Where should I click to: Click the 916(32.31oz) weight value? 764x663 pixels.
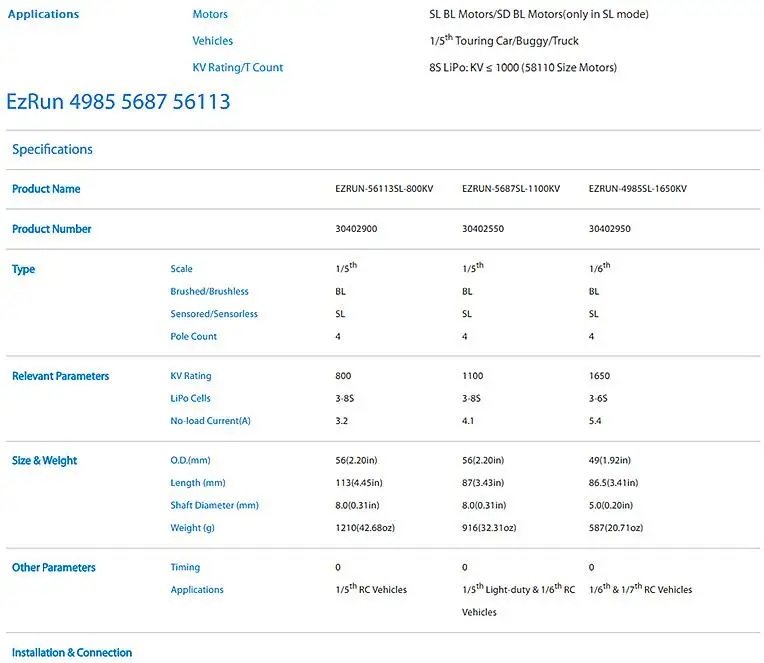tap(489, 528)
